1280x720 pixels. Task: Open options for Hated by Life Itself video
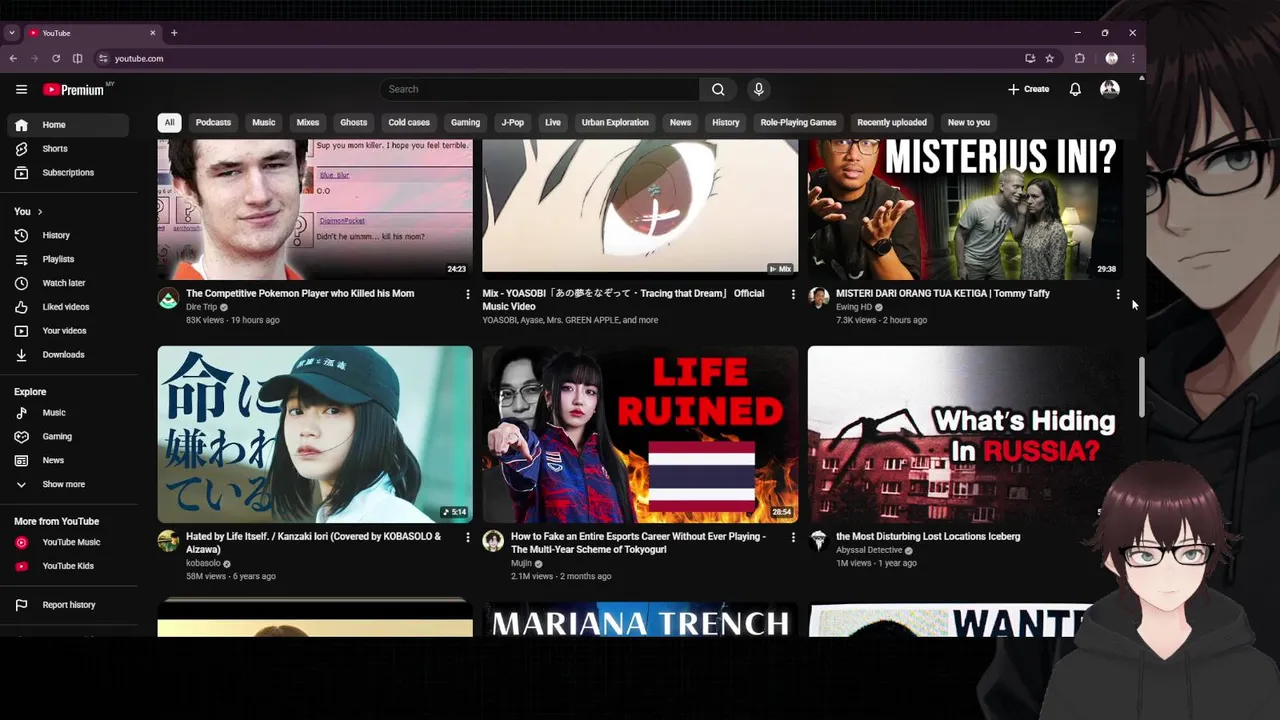click(468, 537)
